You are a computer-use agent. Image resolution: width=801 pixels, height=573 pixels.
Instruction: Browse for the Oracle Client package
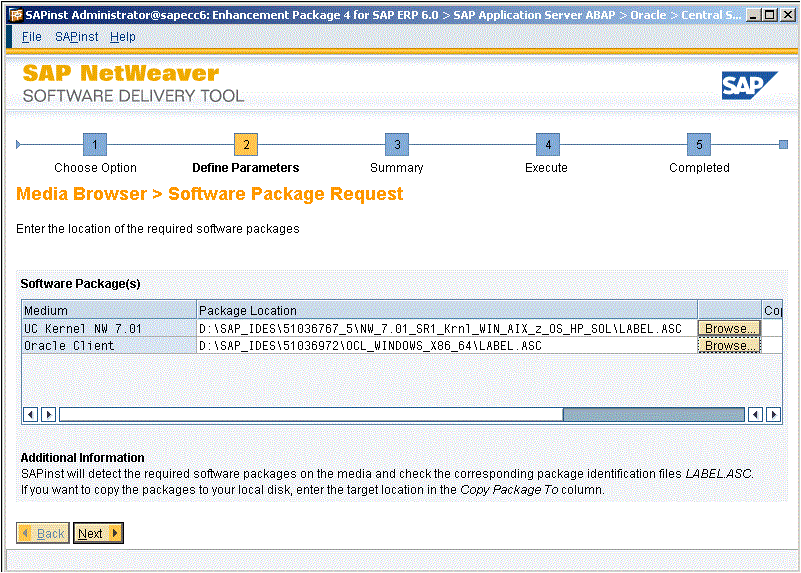[728, 346]
